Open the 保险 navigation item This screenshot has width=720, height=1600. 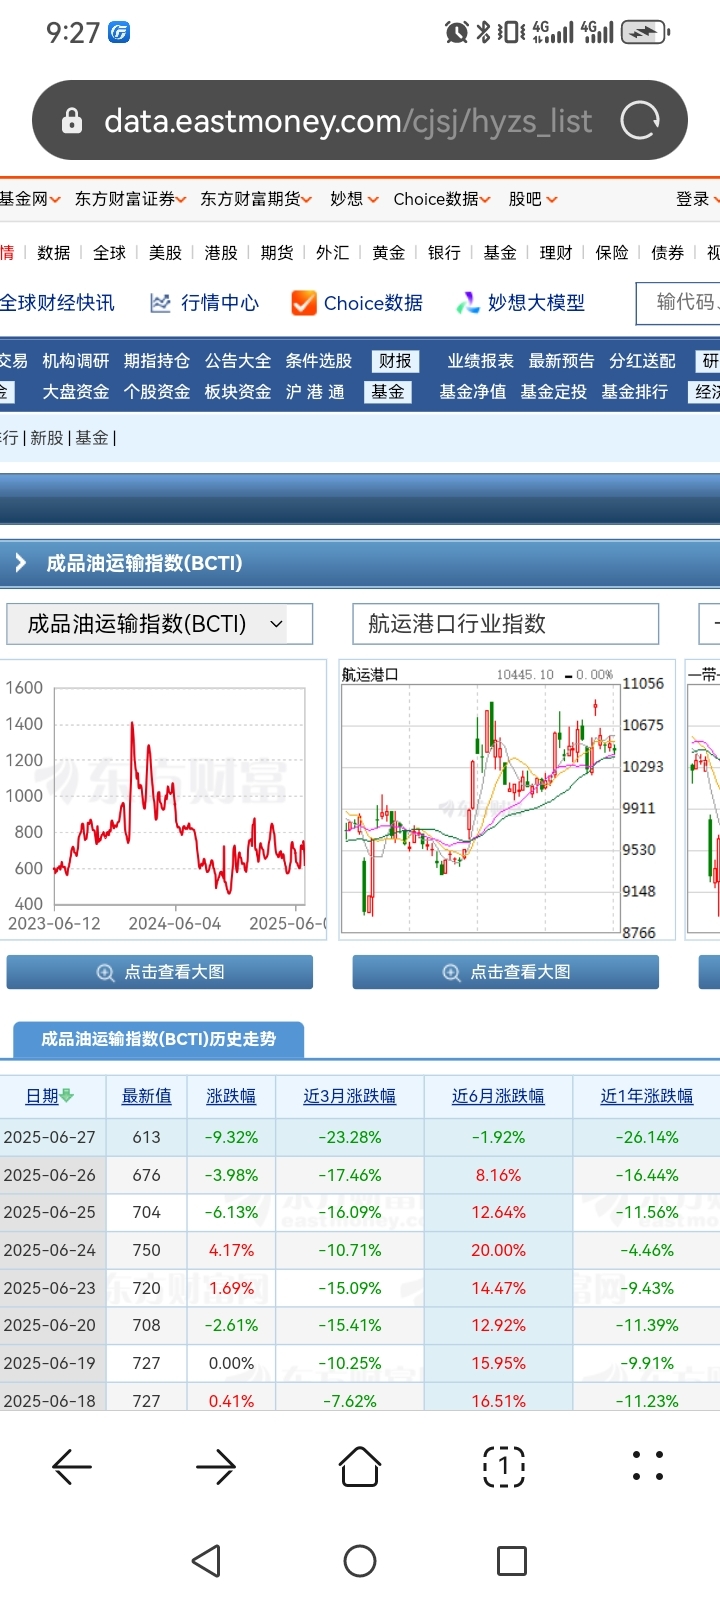tap(612, 253)
